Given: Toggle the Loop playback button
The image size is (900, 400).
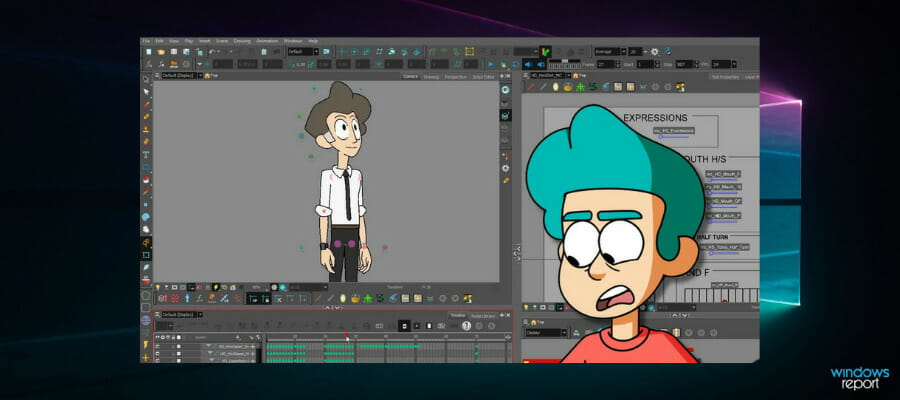Looking at the screenshot, I should tap(515, 64).
